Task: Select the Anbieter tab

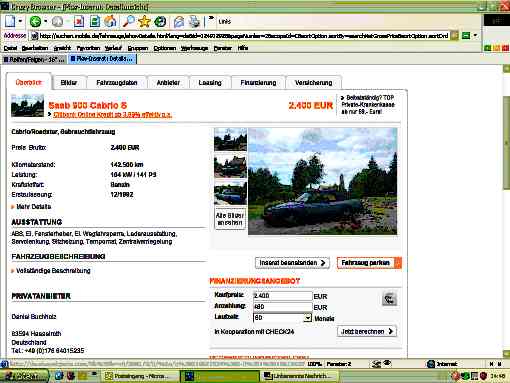Action: tap(168, 82)
